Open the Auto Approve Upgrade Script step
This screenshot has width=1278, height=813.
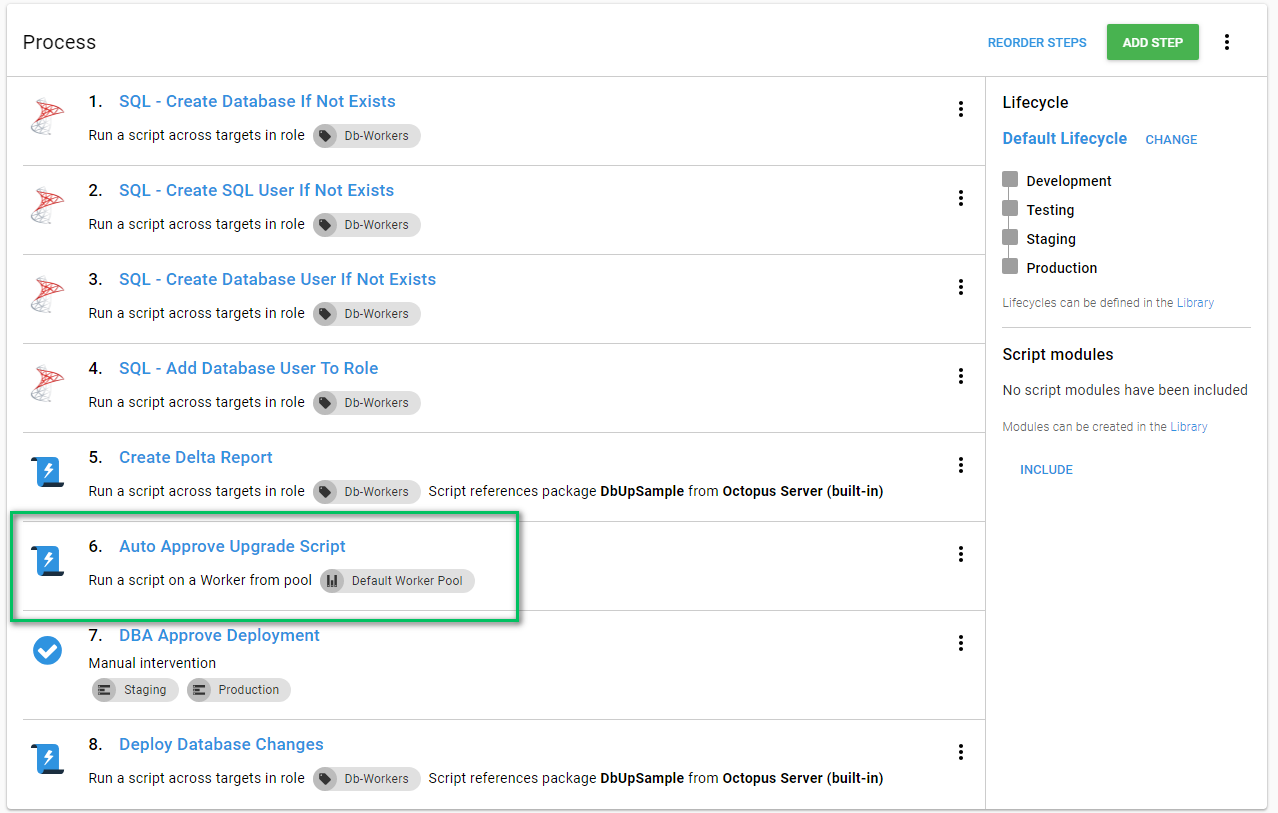pos(232,546)
